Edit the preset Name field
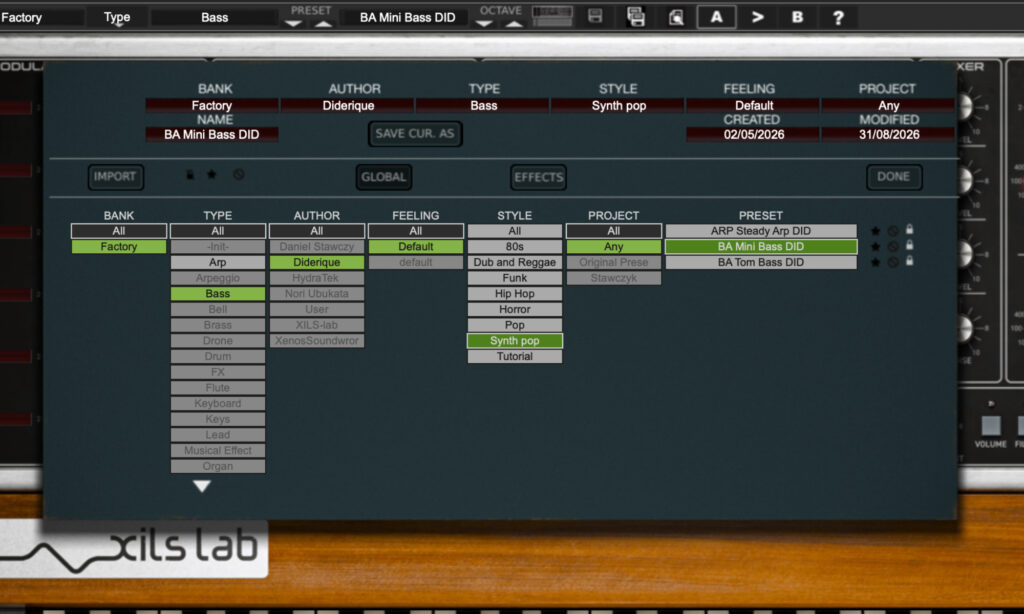 [212, 134]
